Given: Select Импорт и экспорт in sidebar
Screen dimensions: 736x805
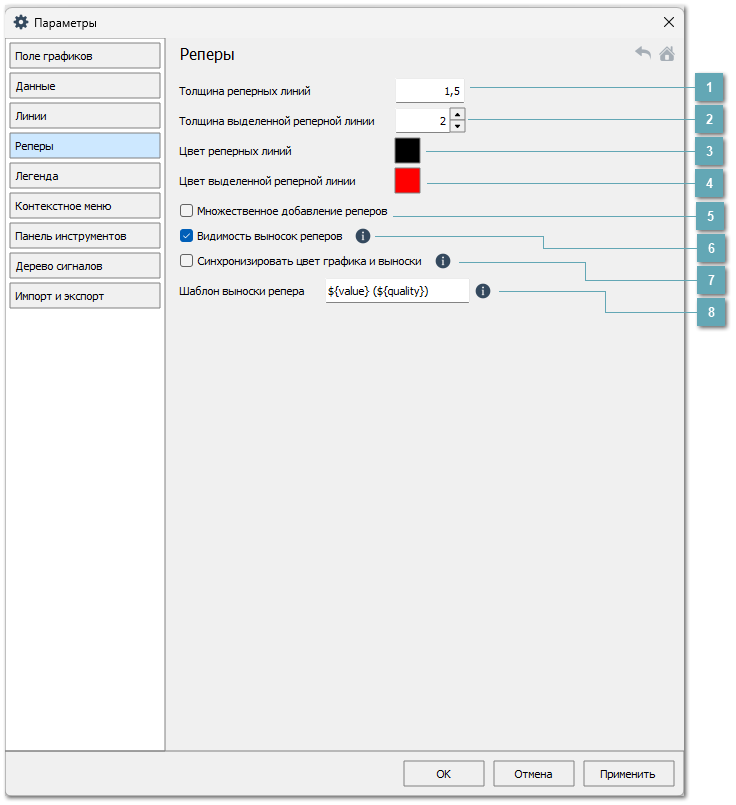Looking at the screenshot, I should [x=85, y=296].
